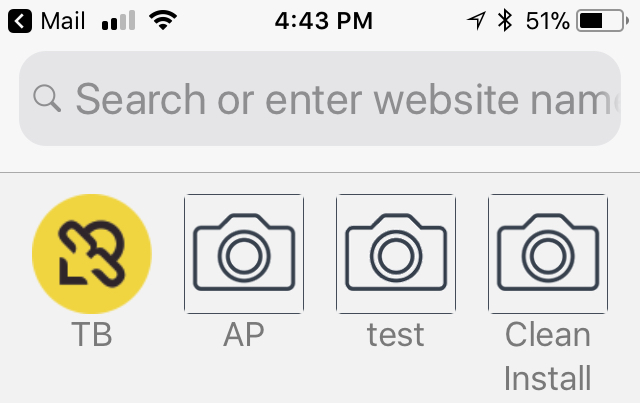Return to the Mail app label

(63, 20)
